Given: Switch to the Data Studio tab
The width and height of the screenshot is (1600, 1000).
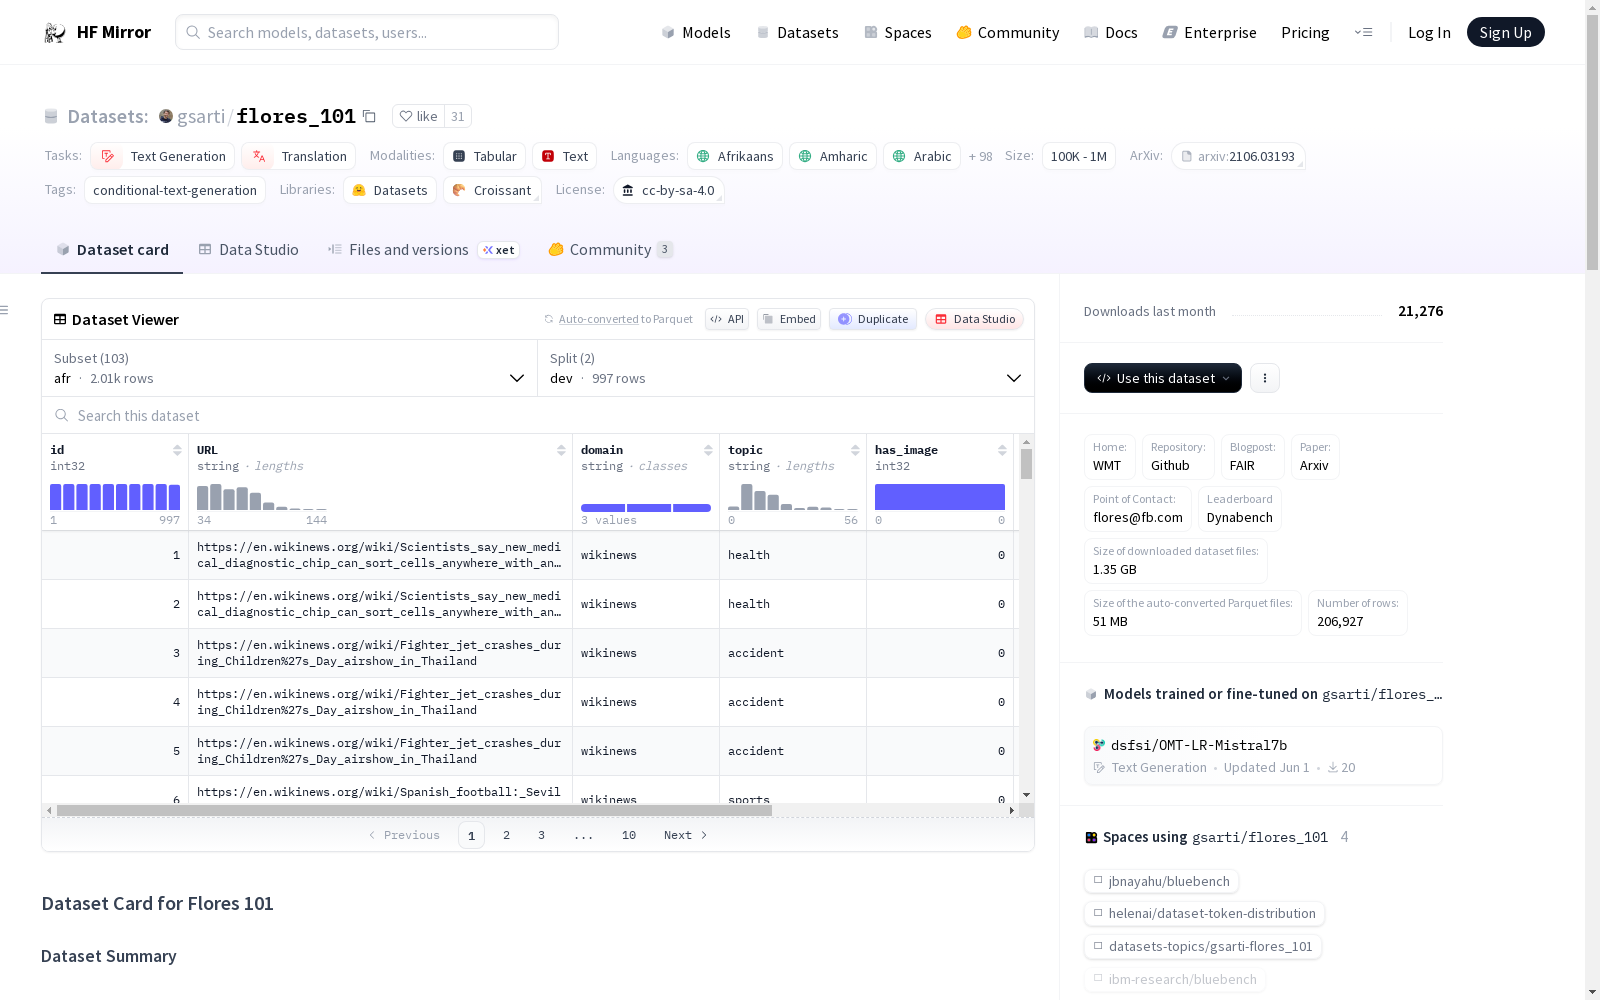Looking at the screenshot, I should click(x=248, y=250).
